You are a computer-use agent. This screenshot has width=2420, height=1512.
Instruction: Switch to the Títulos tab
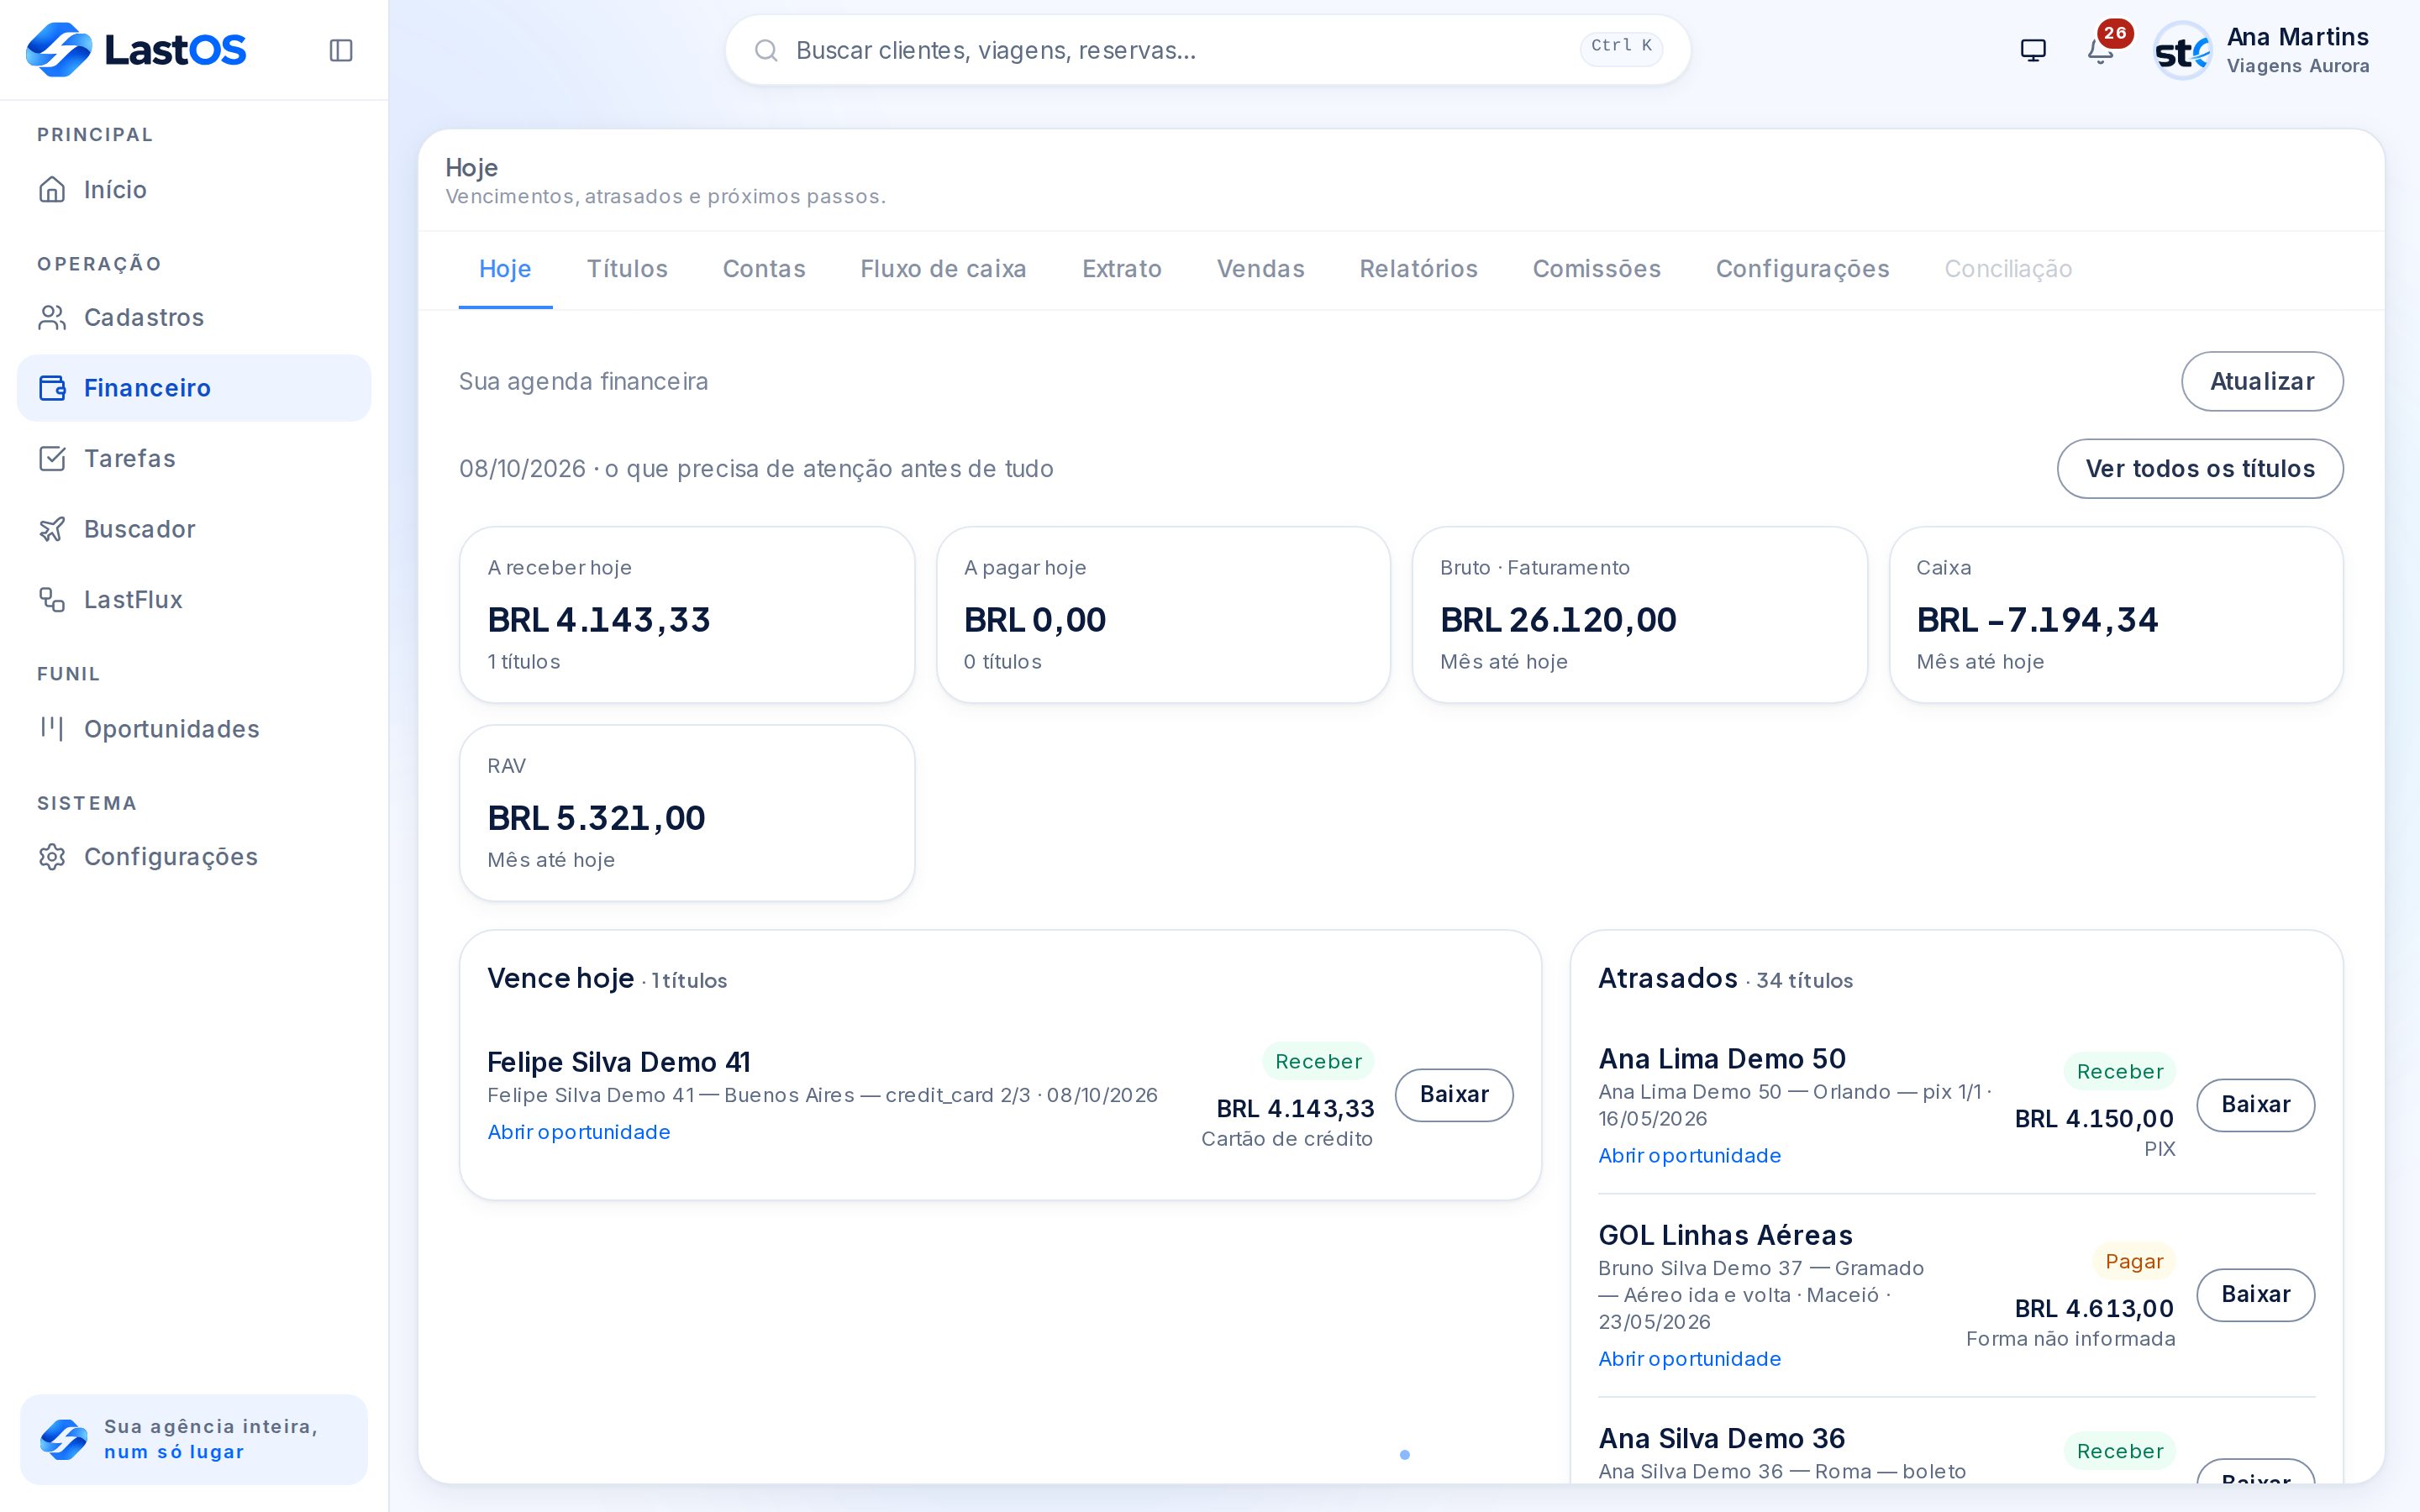pyautogui.click(x=627, y=269)
